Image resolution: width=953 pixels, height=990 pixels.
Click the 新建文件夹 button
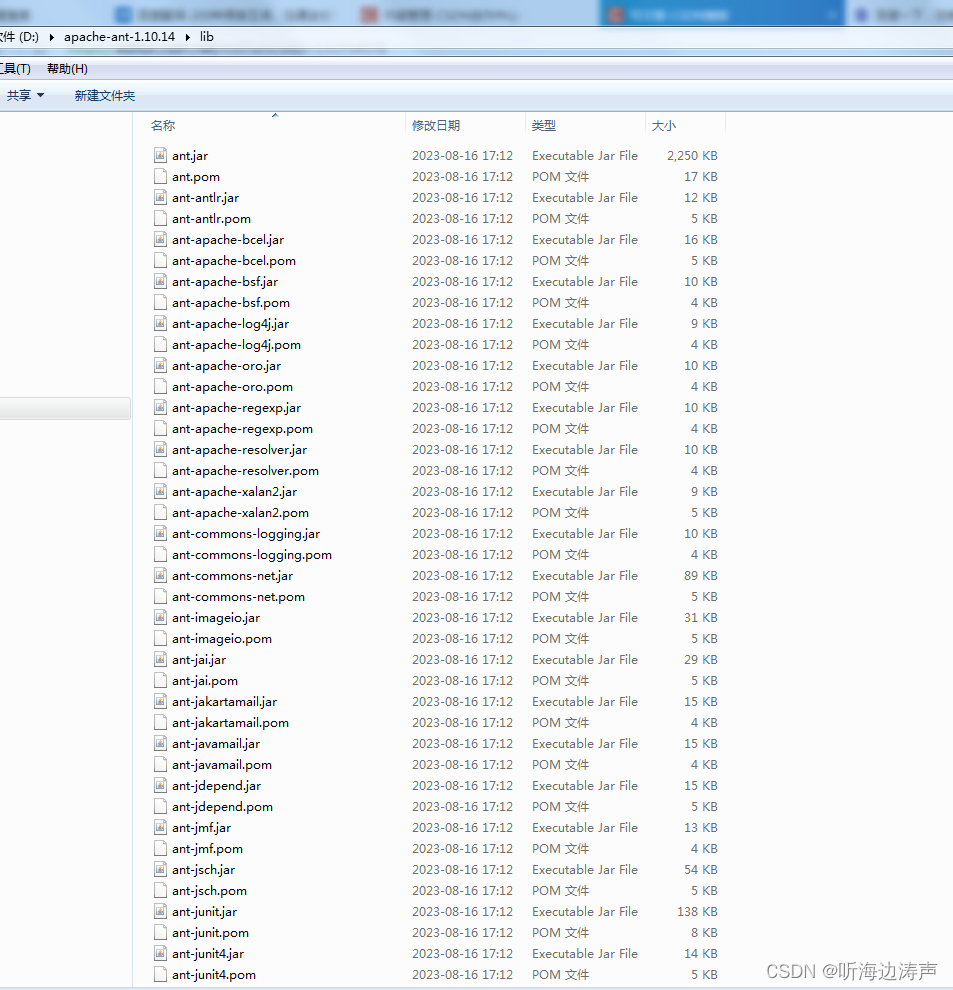tap(105, 95)
